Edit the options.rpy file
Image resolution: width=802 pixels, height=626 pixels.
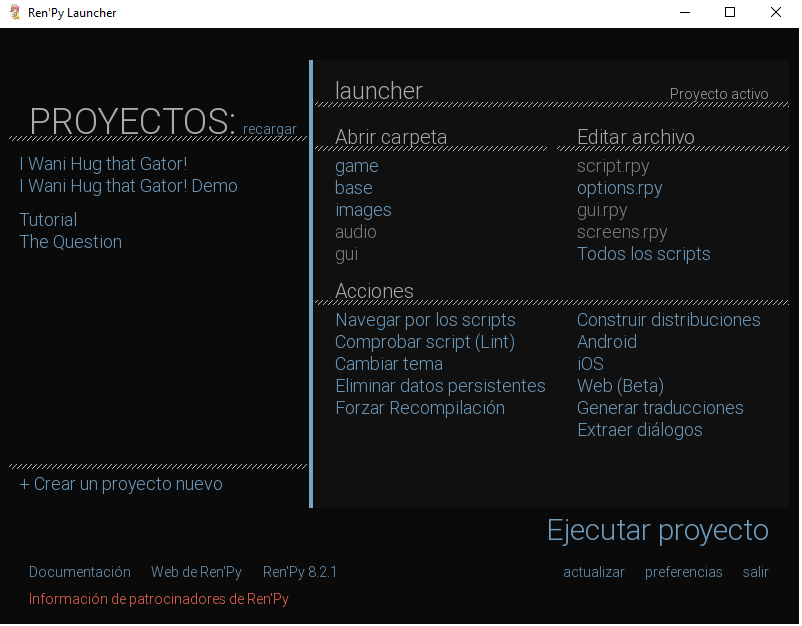click(x=619, y=188)
